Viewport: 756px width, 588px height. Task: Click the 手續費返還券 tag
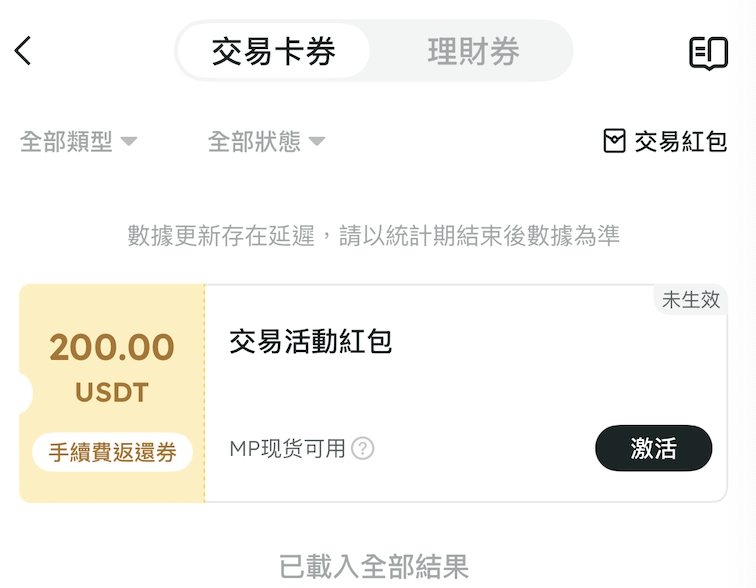tap(112, 452)
